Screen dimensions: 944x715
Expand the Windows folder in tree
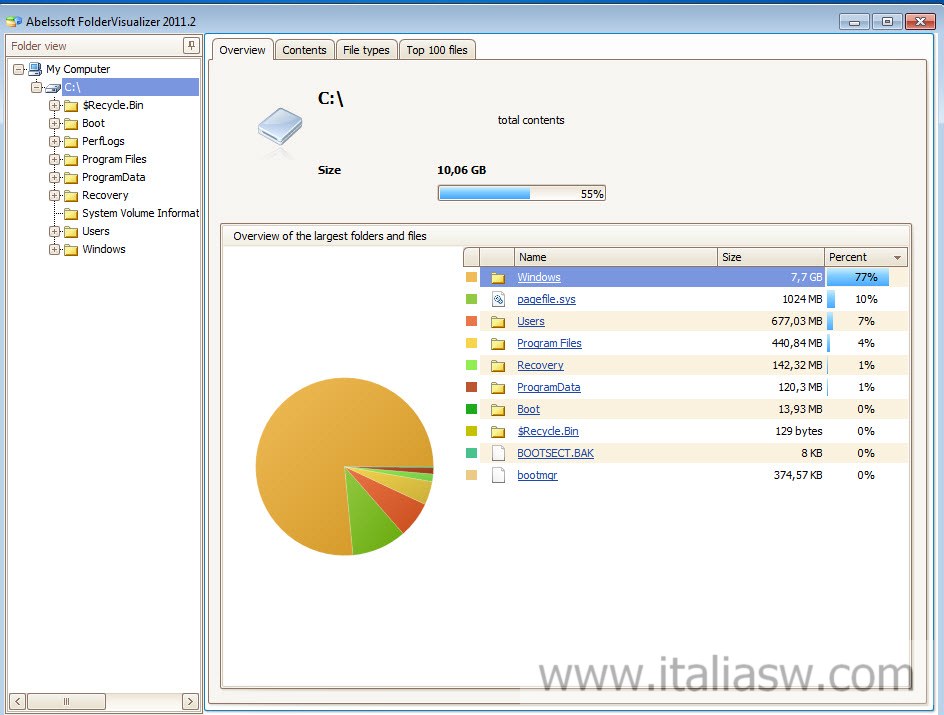[x=55, y=250]
